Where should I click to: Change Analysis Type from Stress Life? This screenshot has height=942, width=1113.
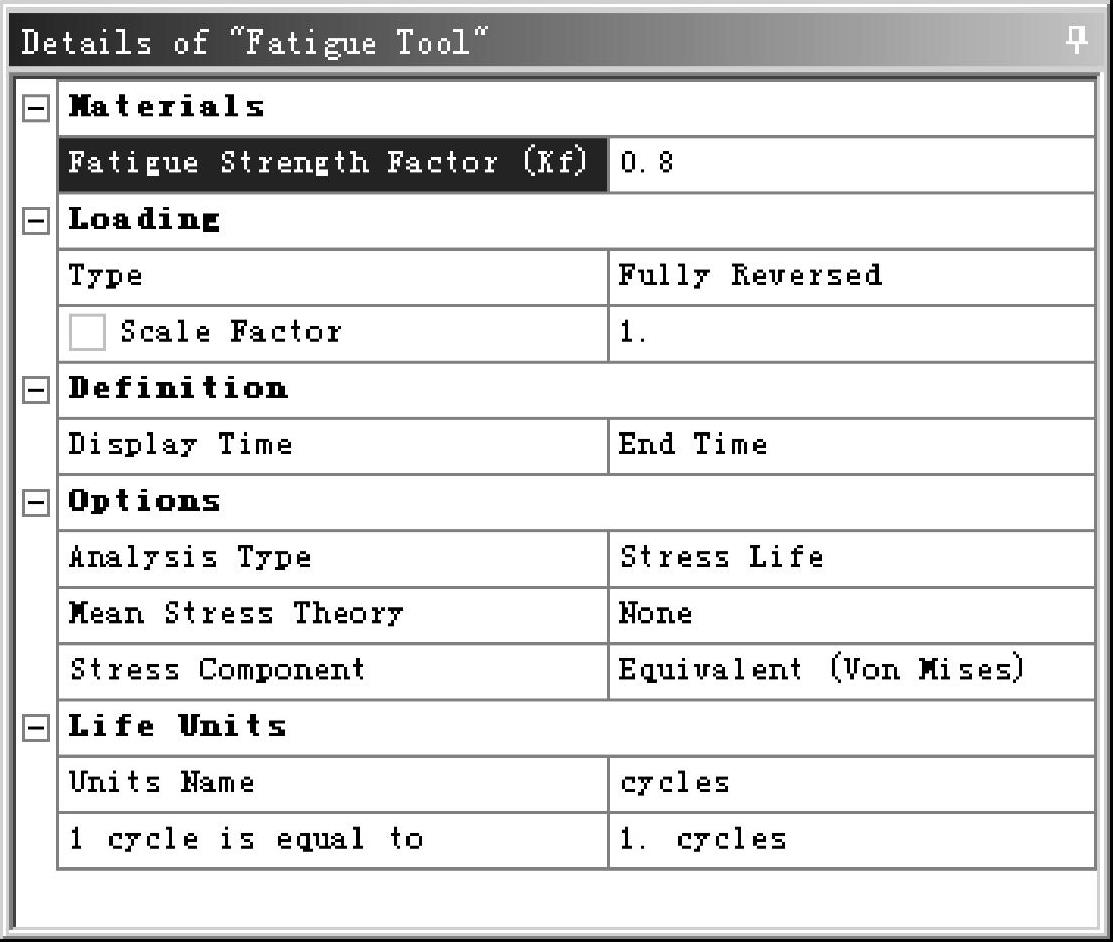click(850, 558)
